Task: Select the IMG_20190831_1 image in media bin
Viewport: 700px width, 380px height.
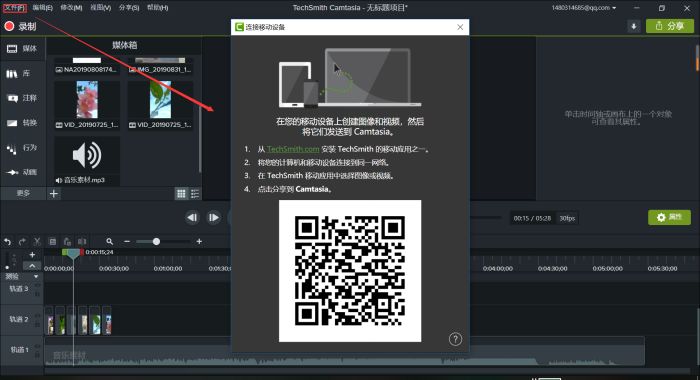Action: tap(160, 66)
